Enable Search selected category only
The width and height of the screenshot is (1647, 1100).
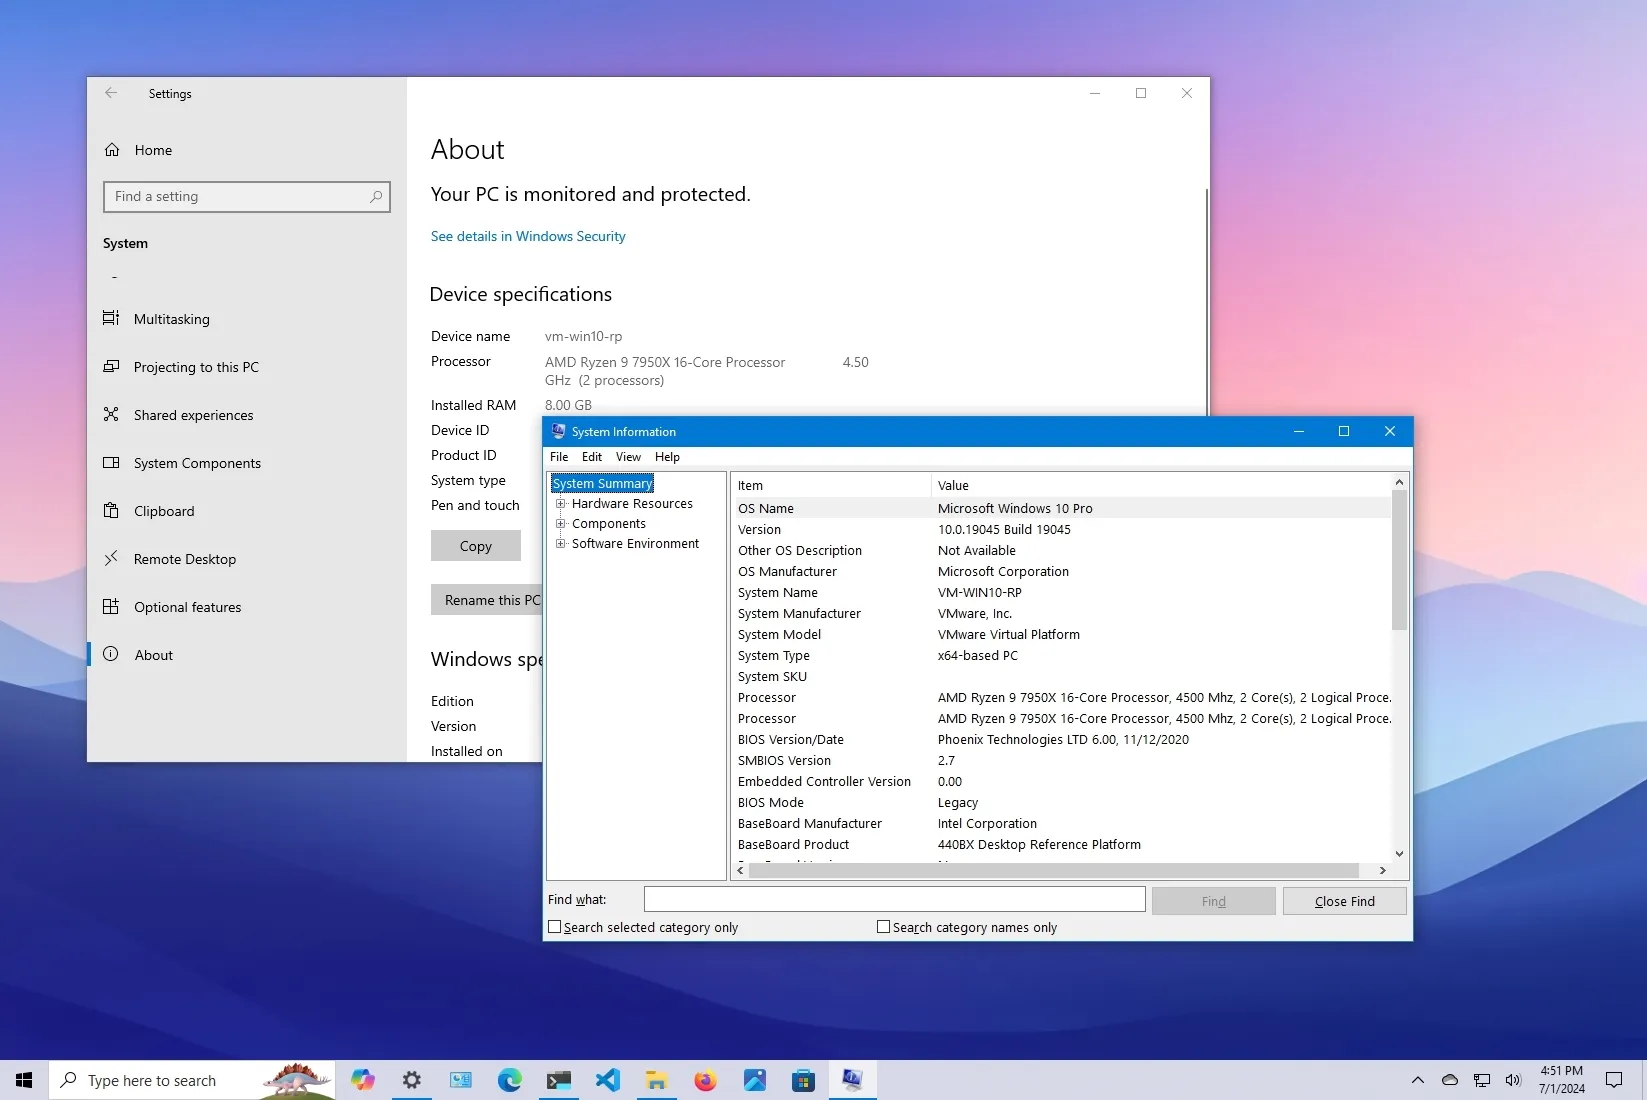pyautogui.click(x=555, y=926)
